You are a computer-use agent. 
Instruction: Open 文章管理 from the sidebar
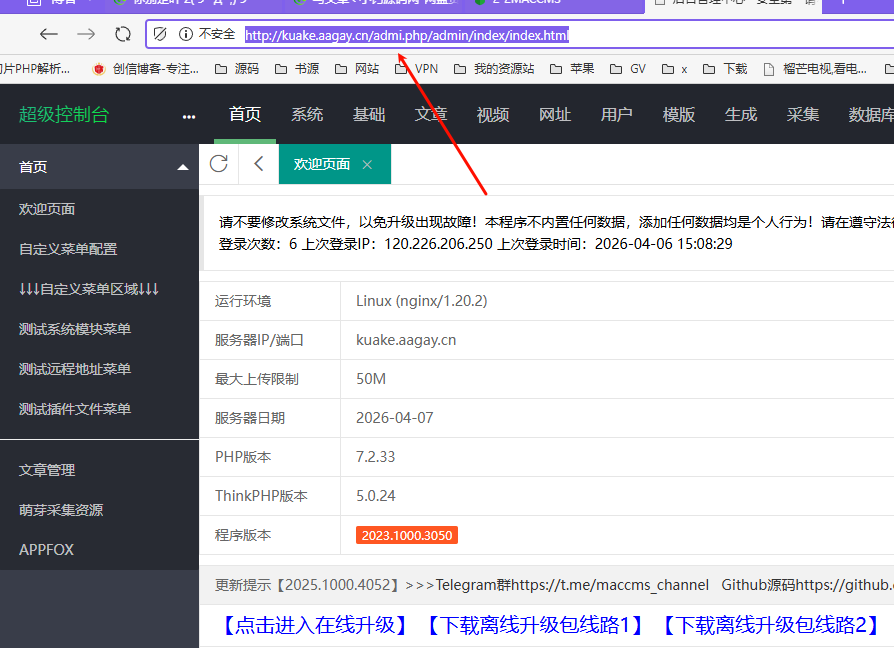click(x=47, y=470)
